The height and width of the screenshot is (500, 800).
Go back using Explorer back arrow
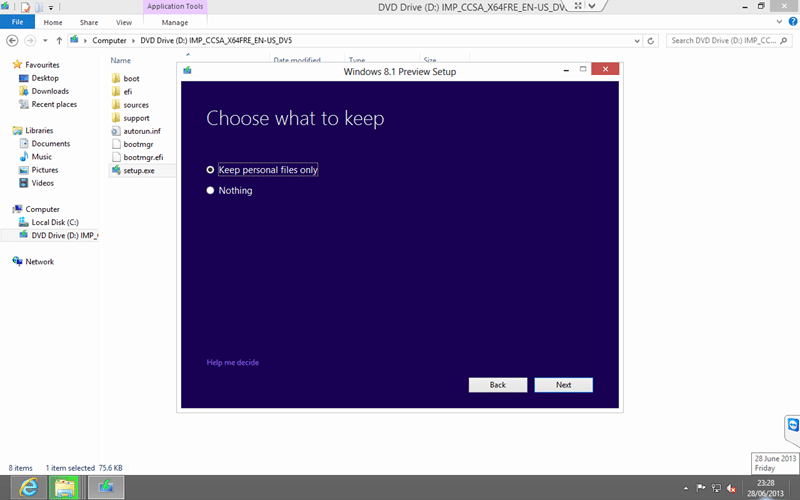(12, 40)
